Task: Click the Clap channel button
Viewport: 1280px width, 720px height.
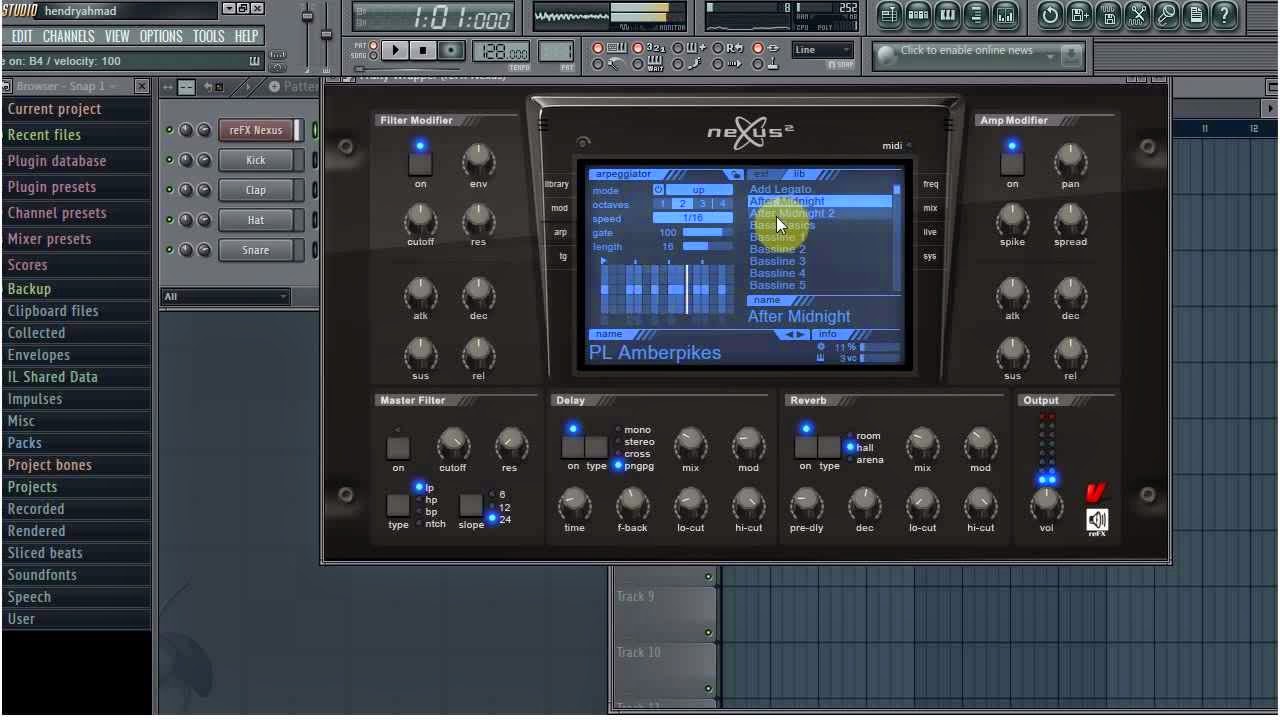Action: [256, 190]
